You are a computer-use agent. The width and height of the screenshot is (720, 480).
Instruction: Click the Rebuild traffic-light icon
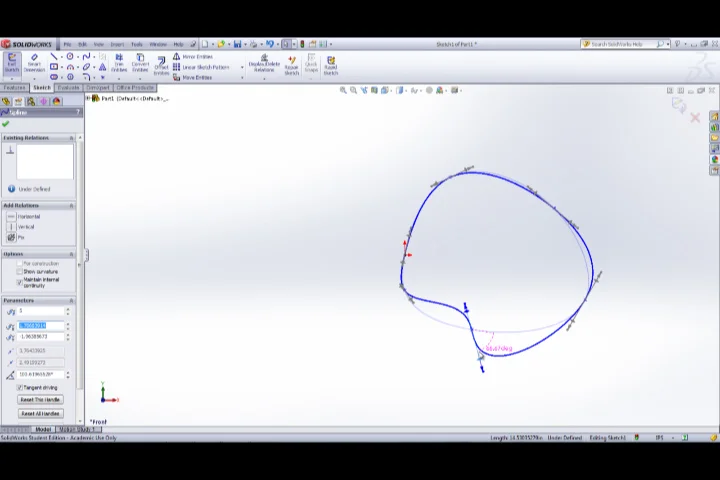coord(302,44)
